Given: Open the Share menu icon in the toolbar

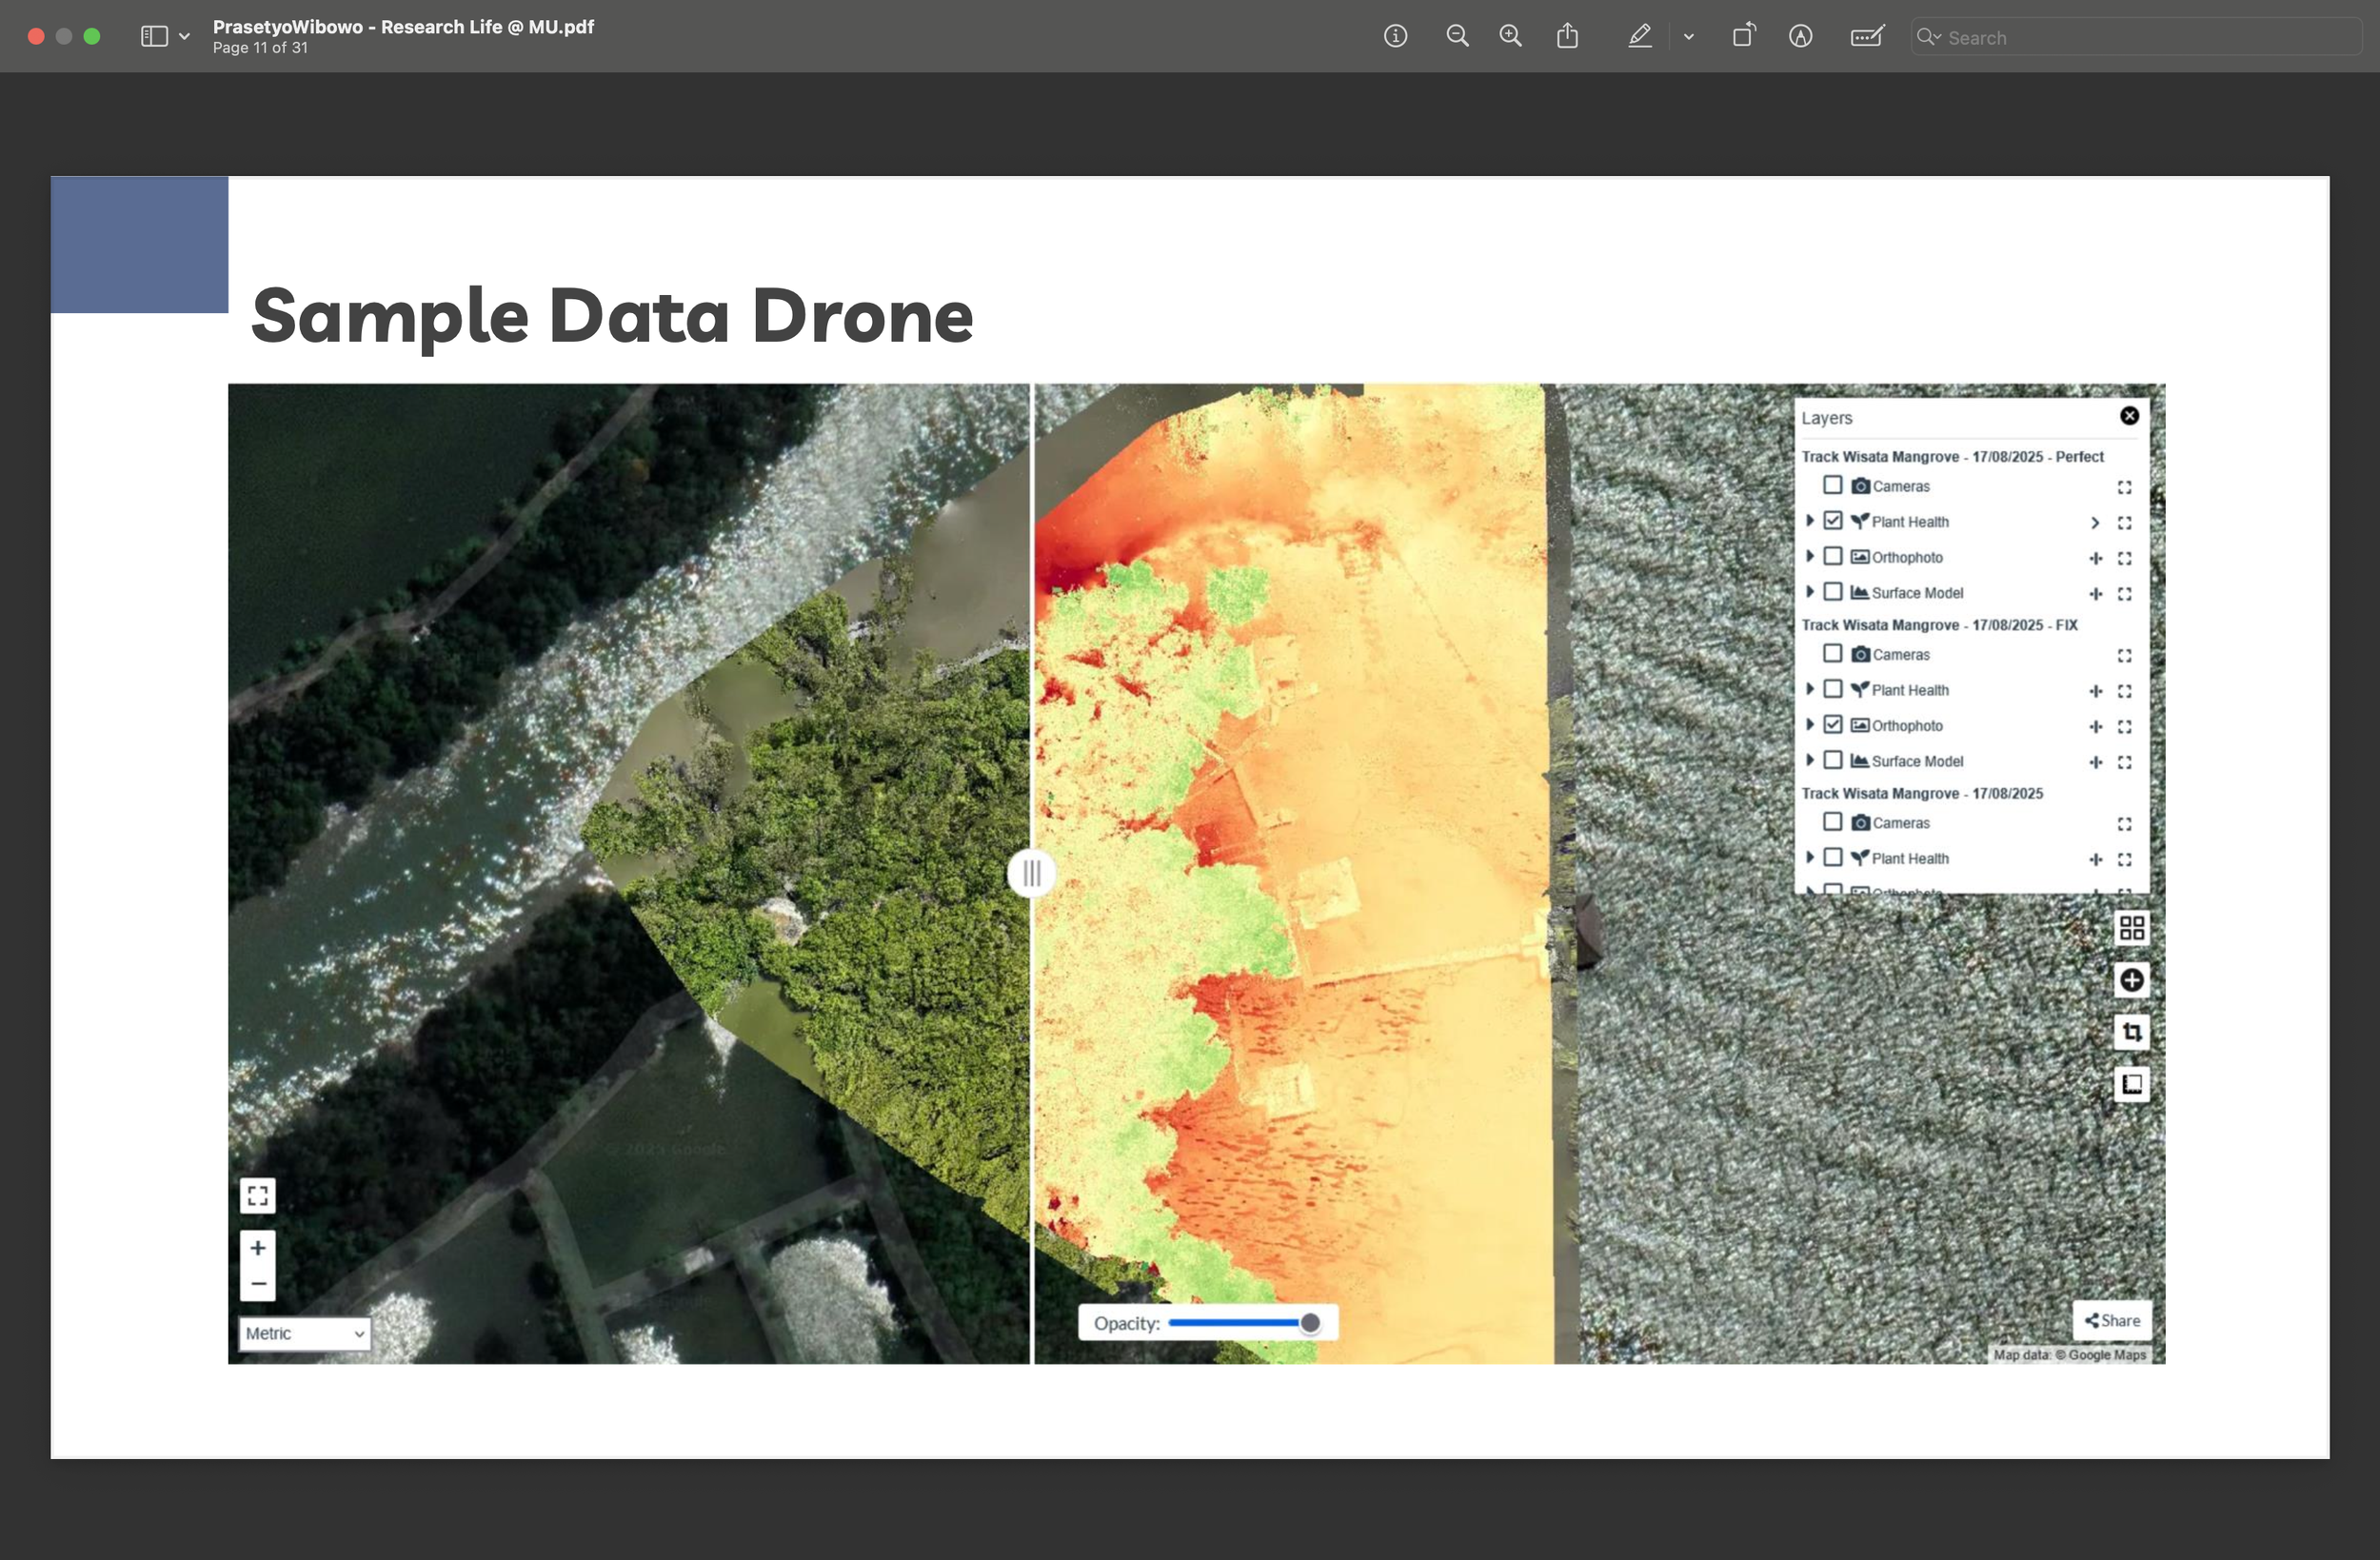Looking at the screenshot, I should tap(1567, 37).
